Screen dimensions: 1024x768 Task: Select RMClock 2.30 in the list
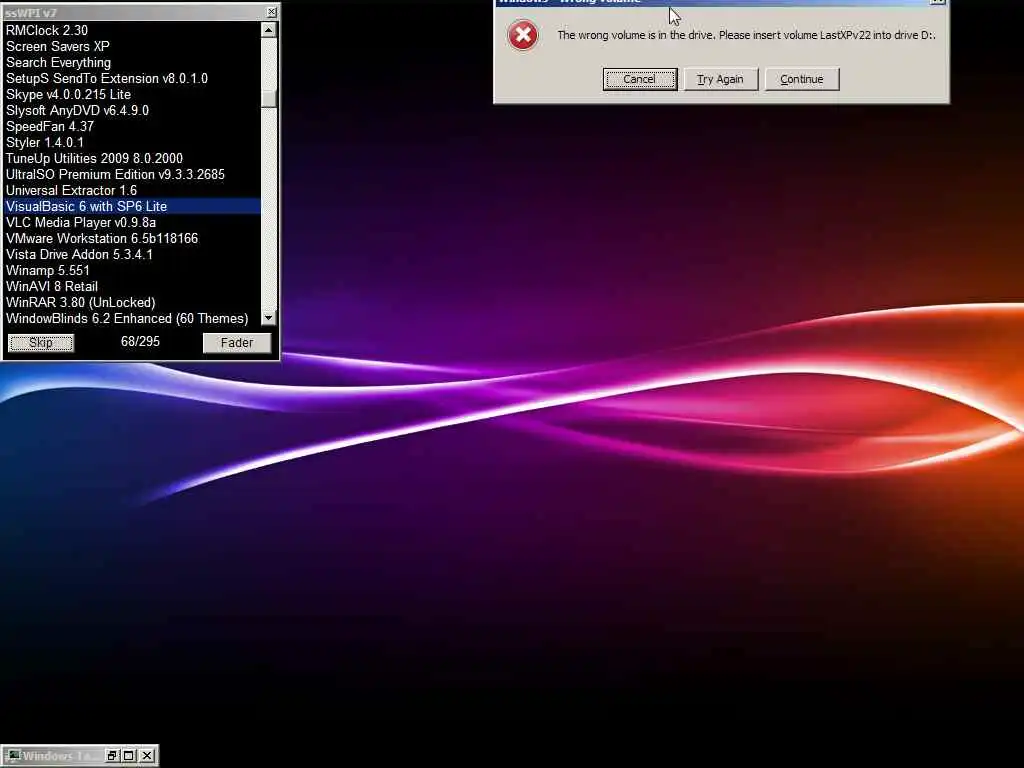coord(133,30)
